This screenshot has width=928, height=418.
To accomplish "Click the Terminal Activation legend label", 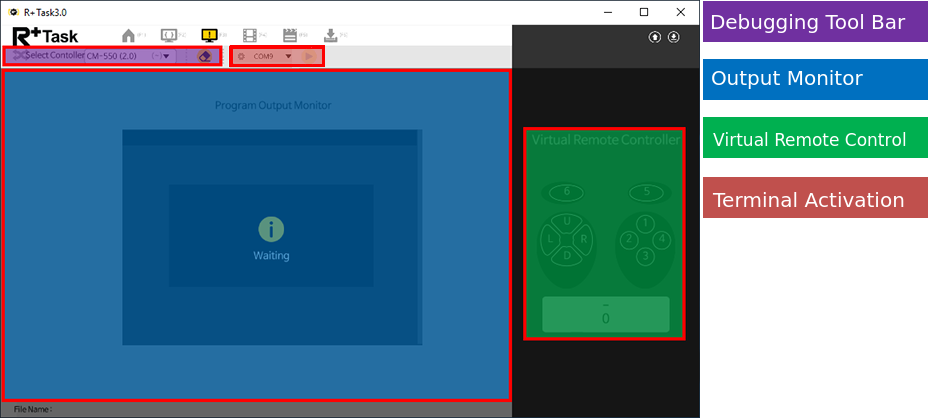I will (x=815, y=197).
